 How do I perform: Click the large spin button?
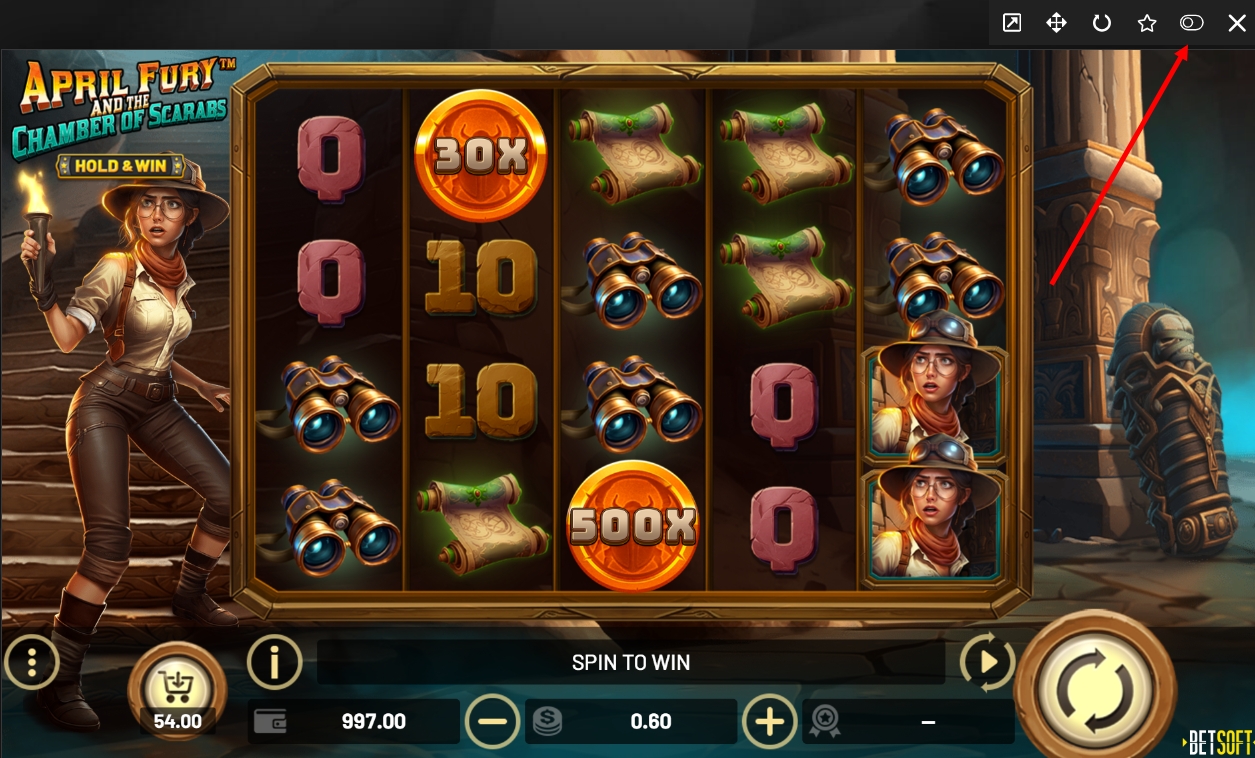click(1096, 688)
